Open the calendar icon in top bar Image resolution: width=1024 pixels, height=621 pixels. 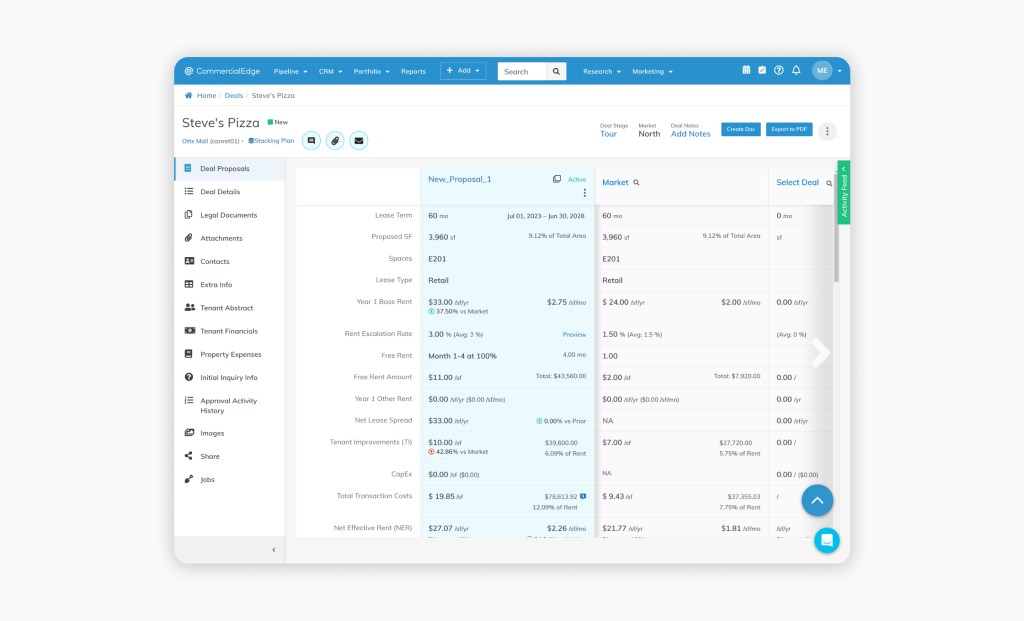pos(746,70)
